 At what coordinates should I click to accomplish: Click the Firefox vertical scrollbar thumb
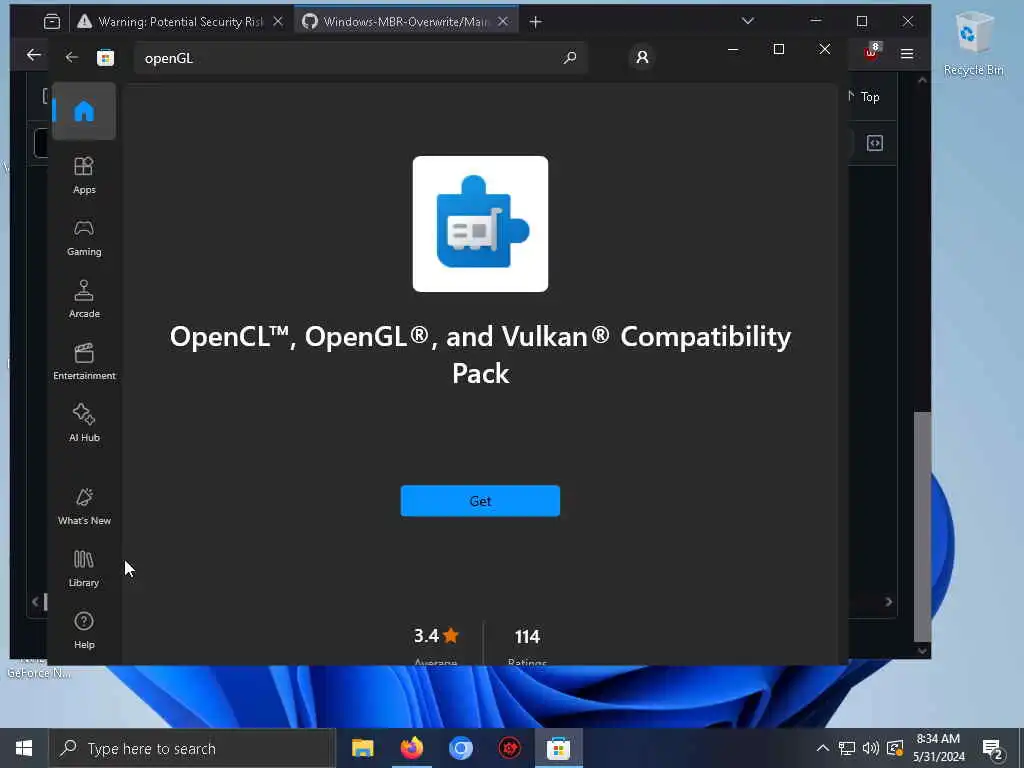(922, 526)
